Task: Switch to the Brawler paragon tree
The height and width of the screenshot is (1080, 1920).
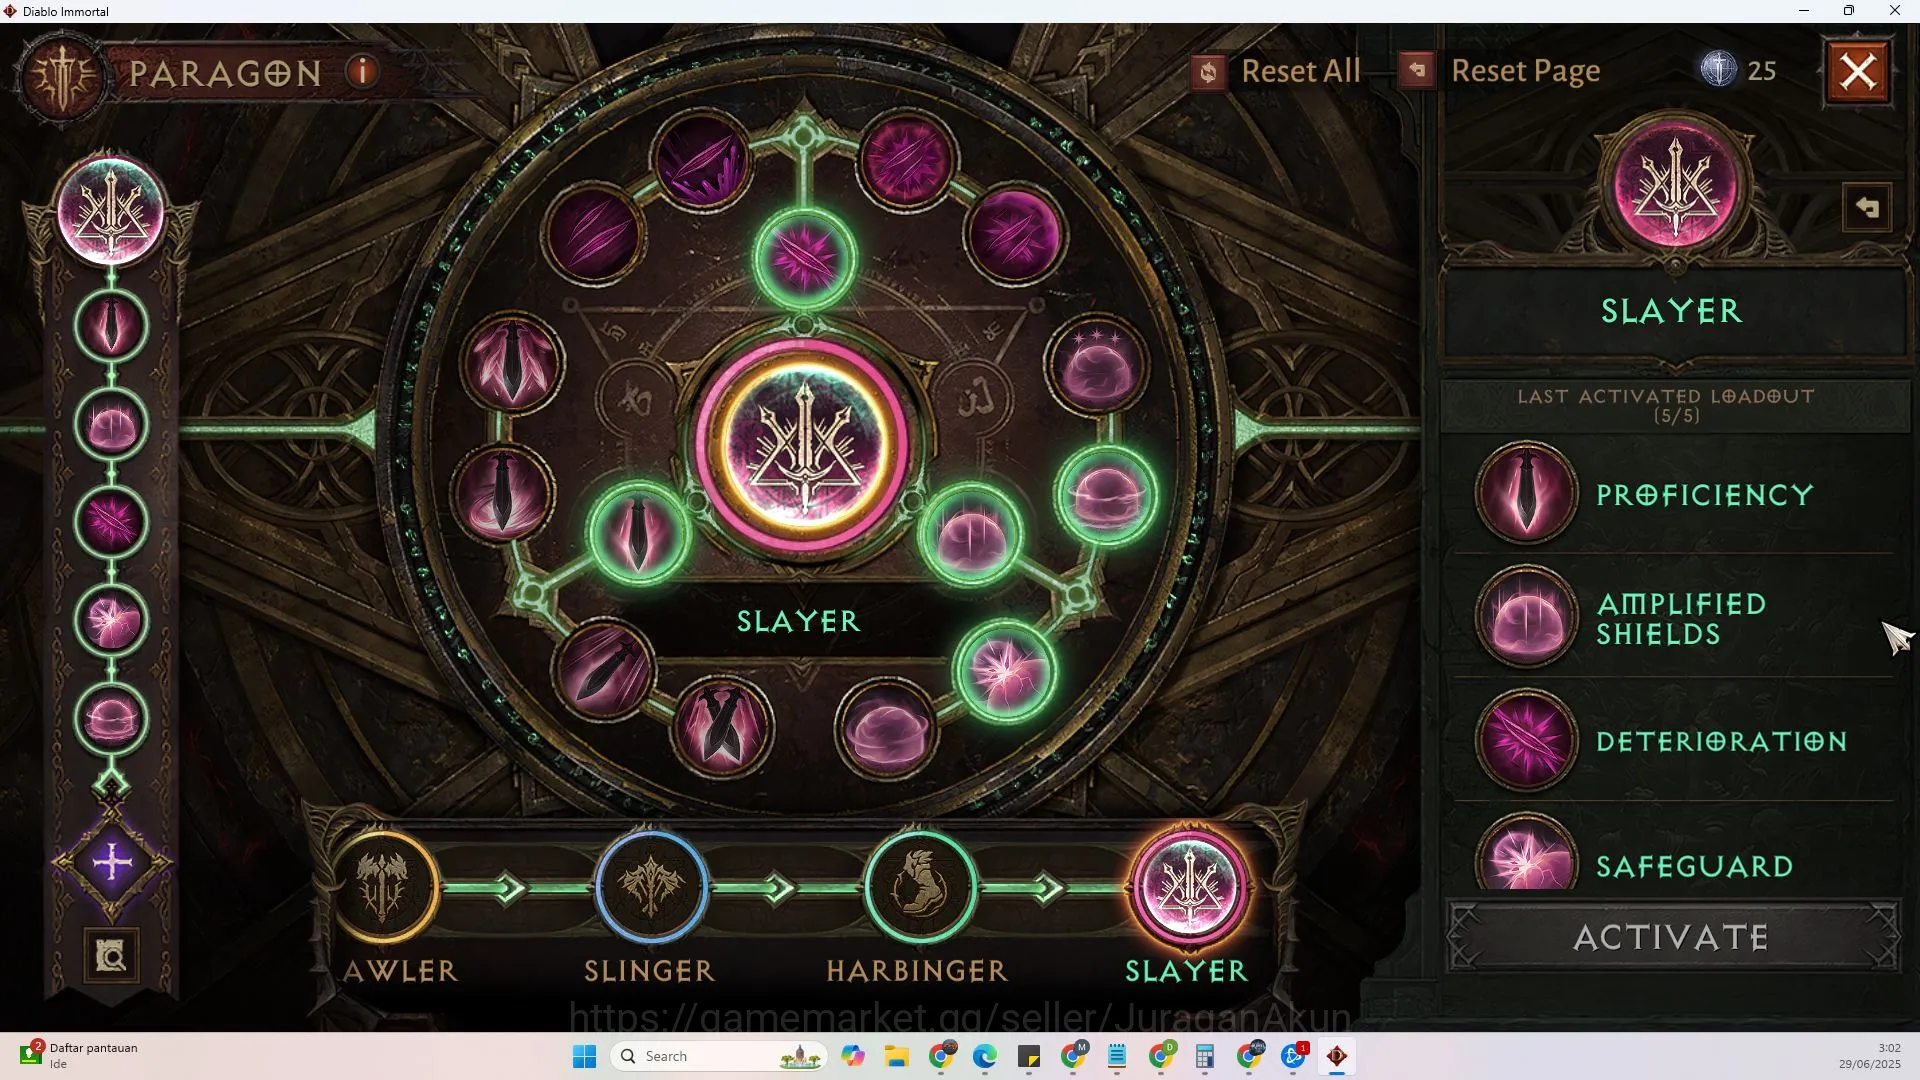Action: [x=384, y=887]
